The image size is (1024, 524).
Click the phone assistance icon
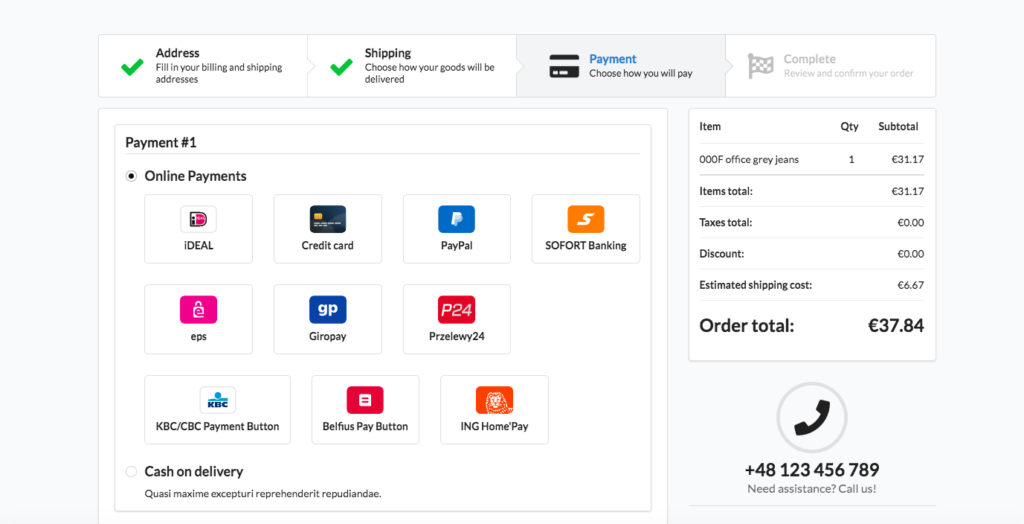pos(812,418)
